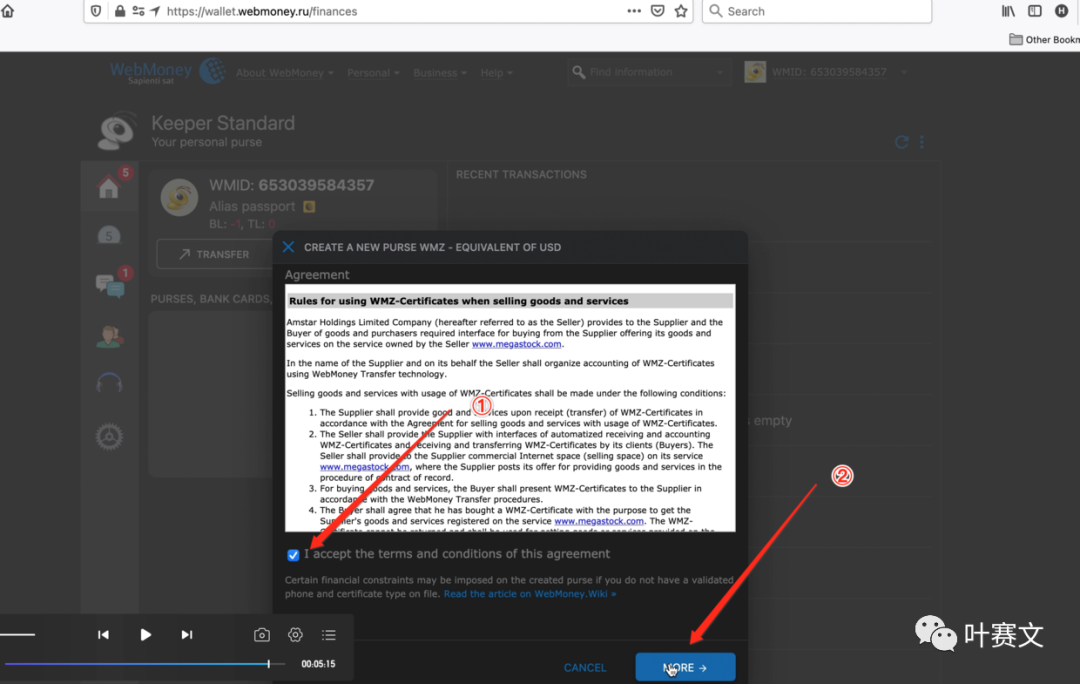Toggle the accept terms and conditions checkbox
The image size is (1080, 684).
(293, 555)
